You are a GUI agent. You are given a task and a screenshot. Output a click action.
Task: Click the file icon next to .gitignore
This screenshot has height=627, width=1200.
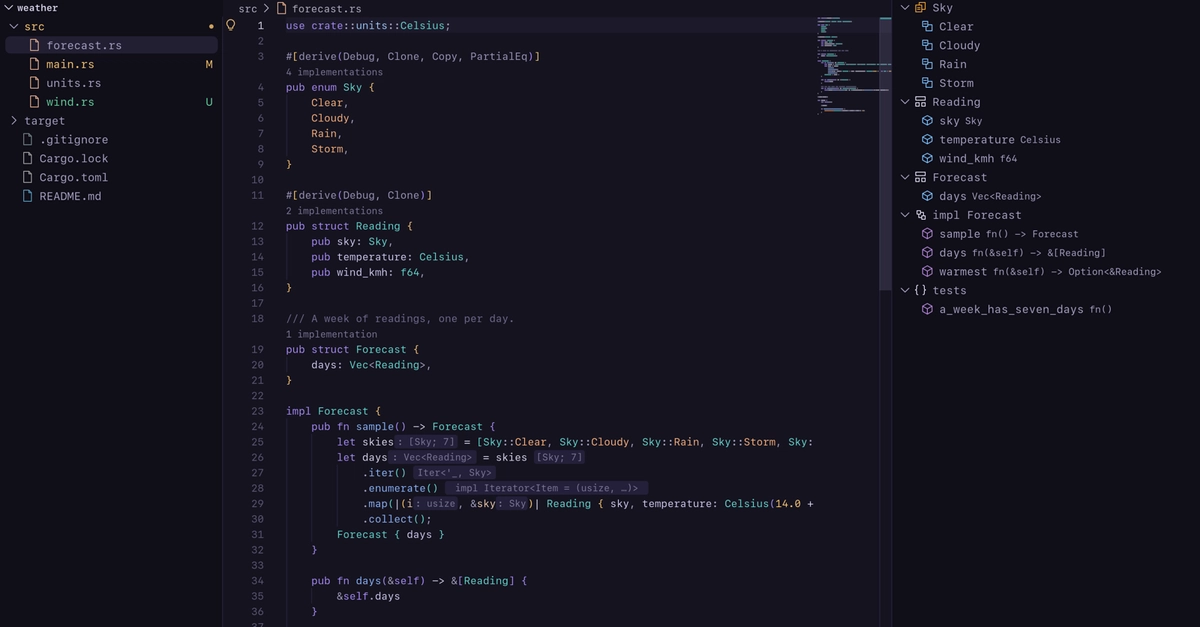click(28, 140)
